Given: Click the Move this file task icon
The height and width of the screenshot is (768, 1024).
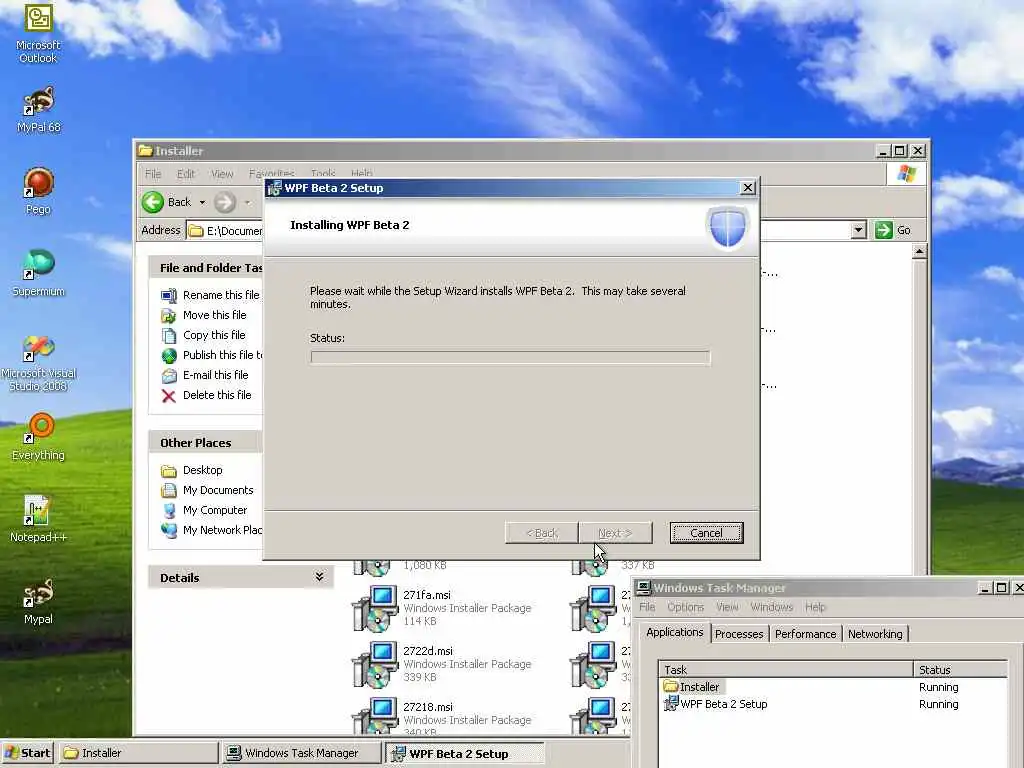Looking at the screenshot, I should 168,315.
